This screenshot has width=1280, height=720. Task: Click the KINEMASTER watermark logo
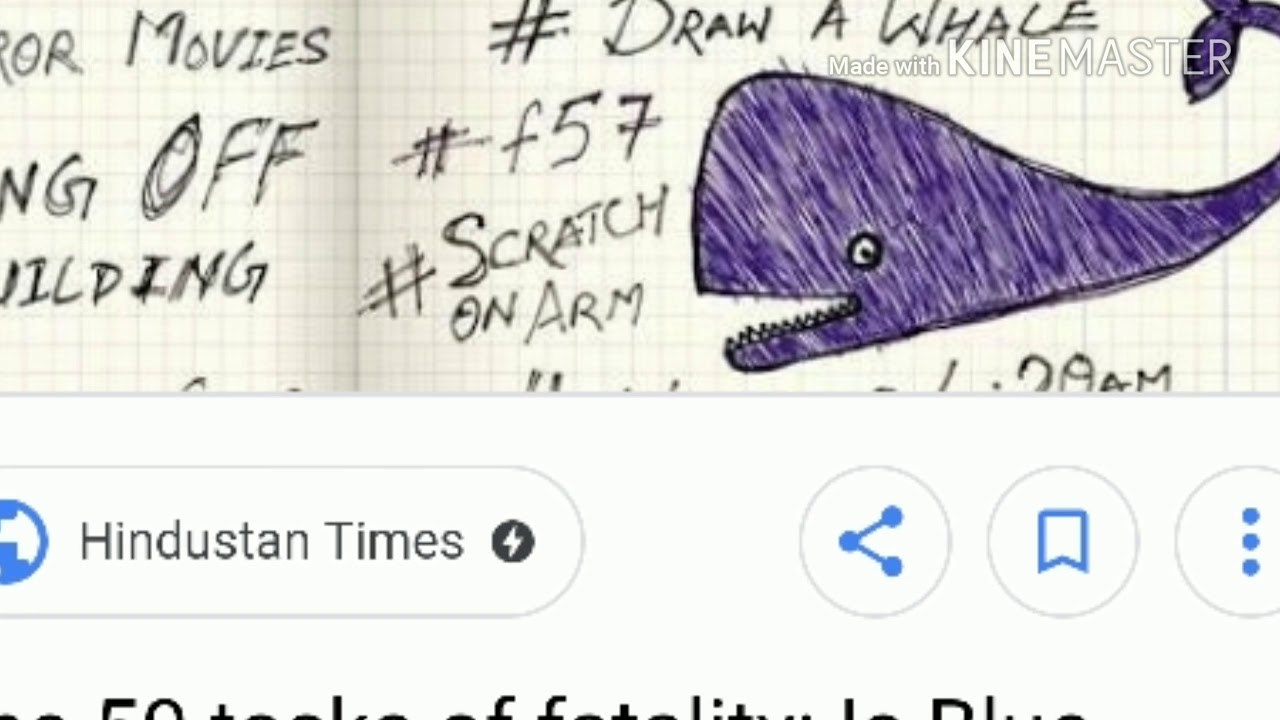(x=1089, y=59)
